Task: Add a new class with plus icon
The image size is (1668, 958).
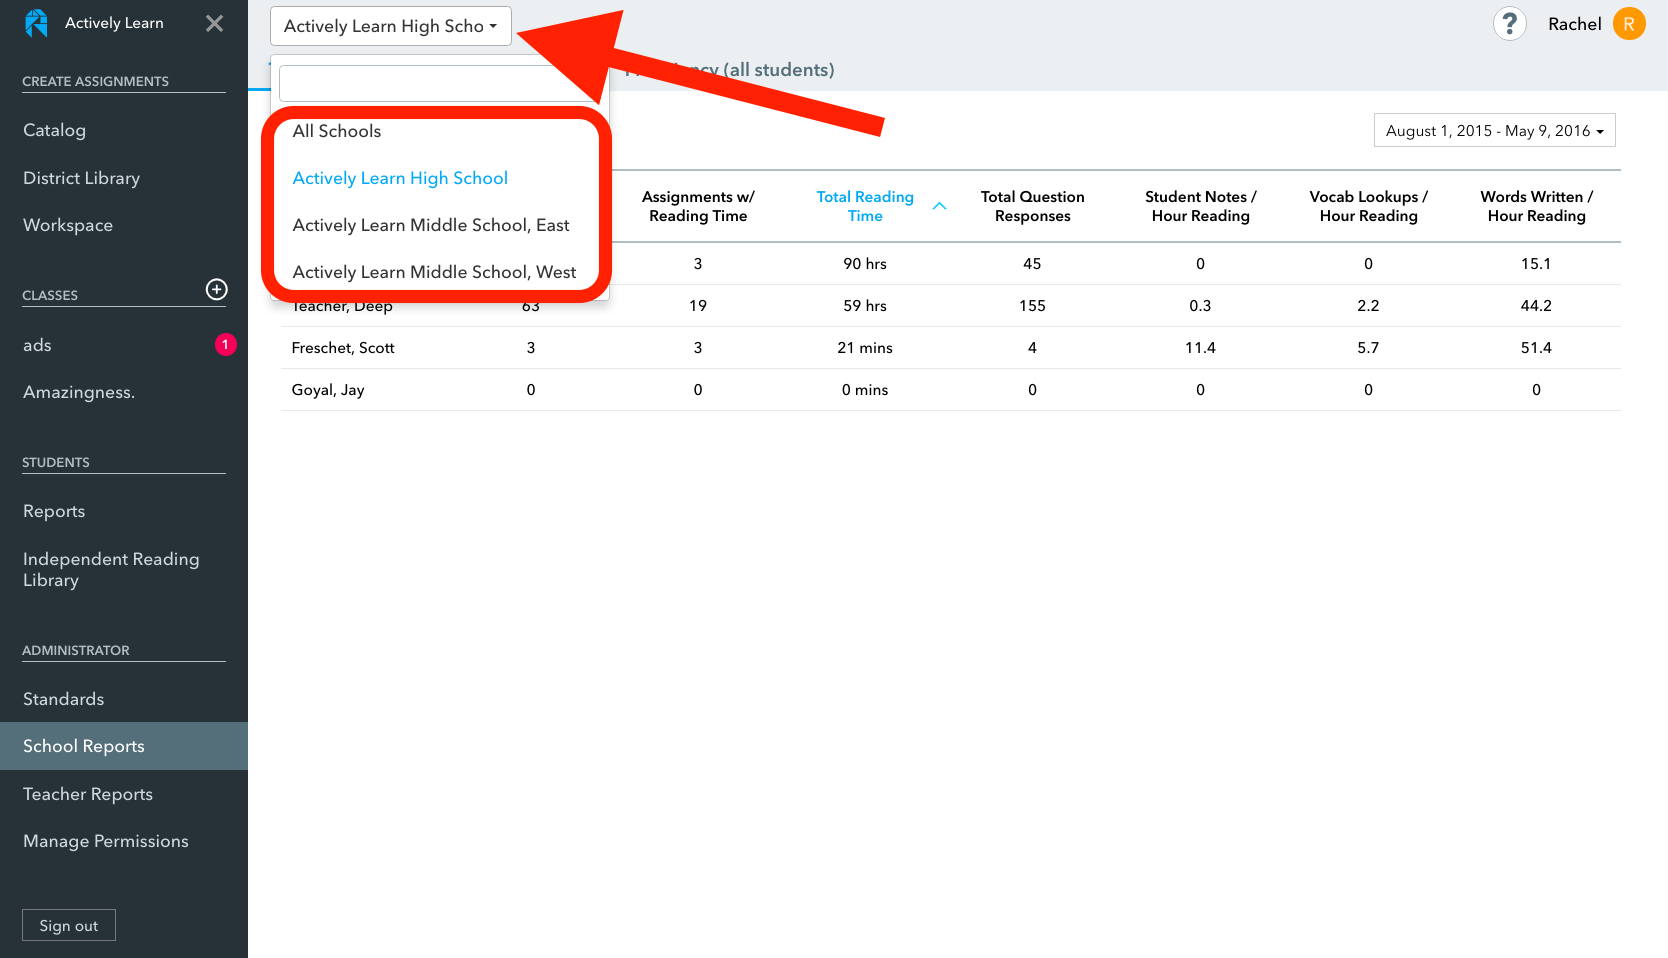Action: pyautogui.click(x=216, y=289)
